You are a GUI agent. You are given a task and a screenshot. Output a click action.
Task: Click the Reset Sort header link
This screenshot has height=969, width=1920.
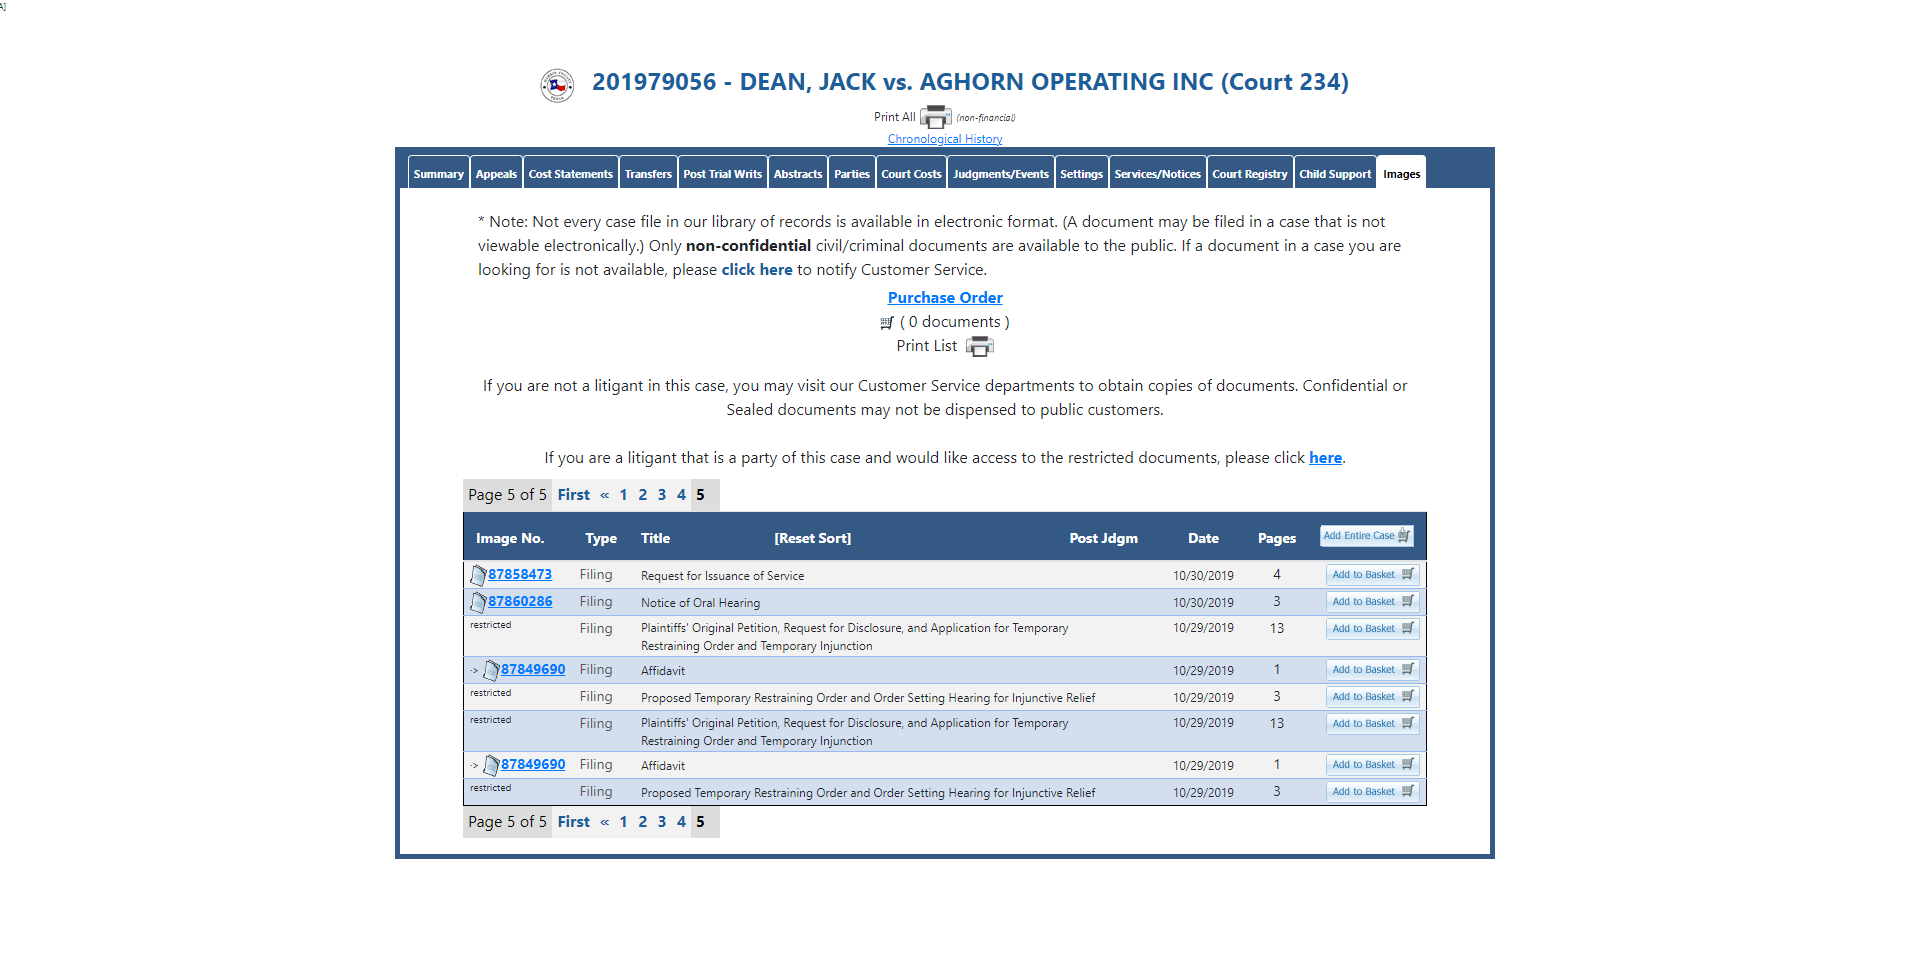click(813, 539)
